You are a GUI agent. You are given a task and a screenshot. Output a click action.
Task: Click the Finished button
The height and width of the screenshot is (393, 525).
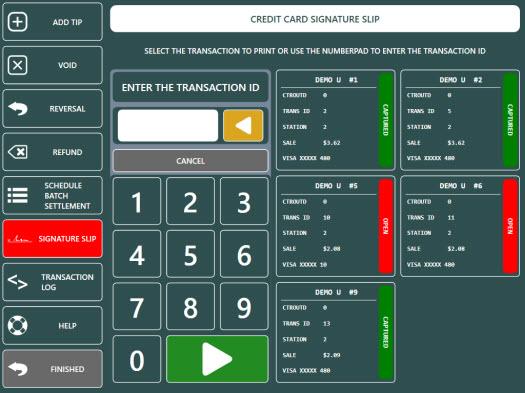point(53,369)
